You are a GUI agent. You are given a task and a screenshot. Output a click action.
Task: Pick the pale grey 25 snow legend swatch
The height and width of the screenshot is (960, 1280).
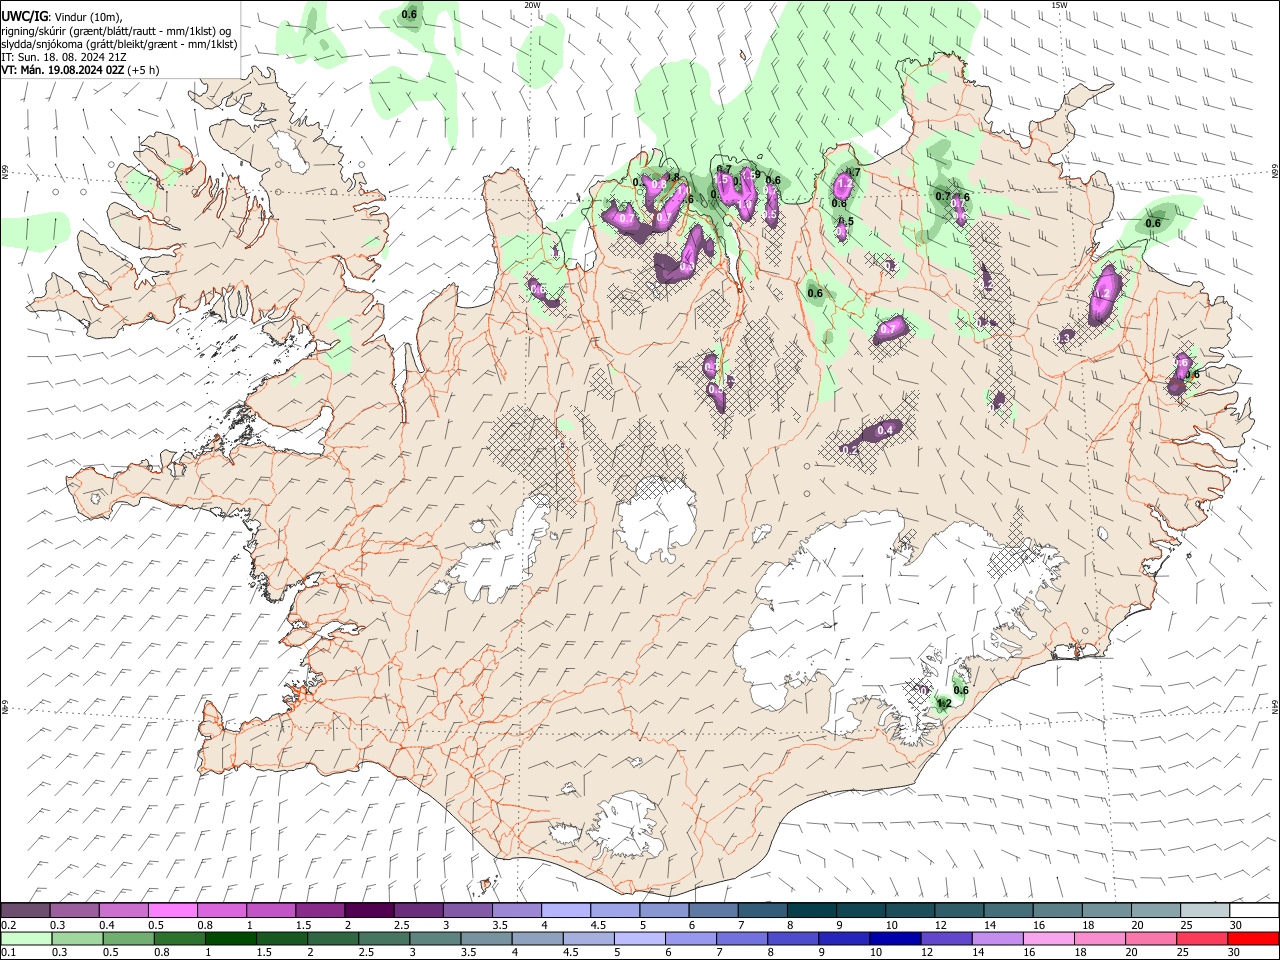point(1205,911)
